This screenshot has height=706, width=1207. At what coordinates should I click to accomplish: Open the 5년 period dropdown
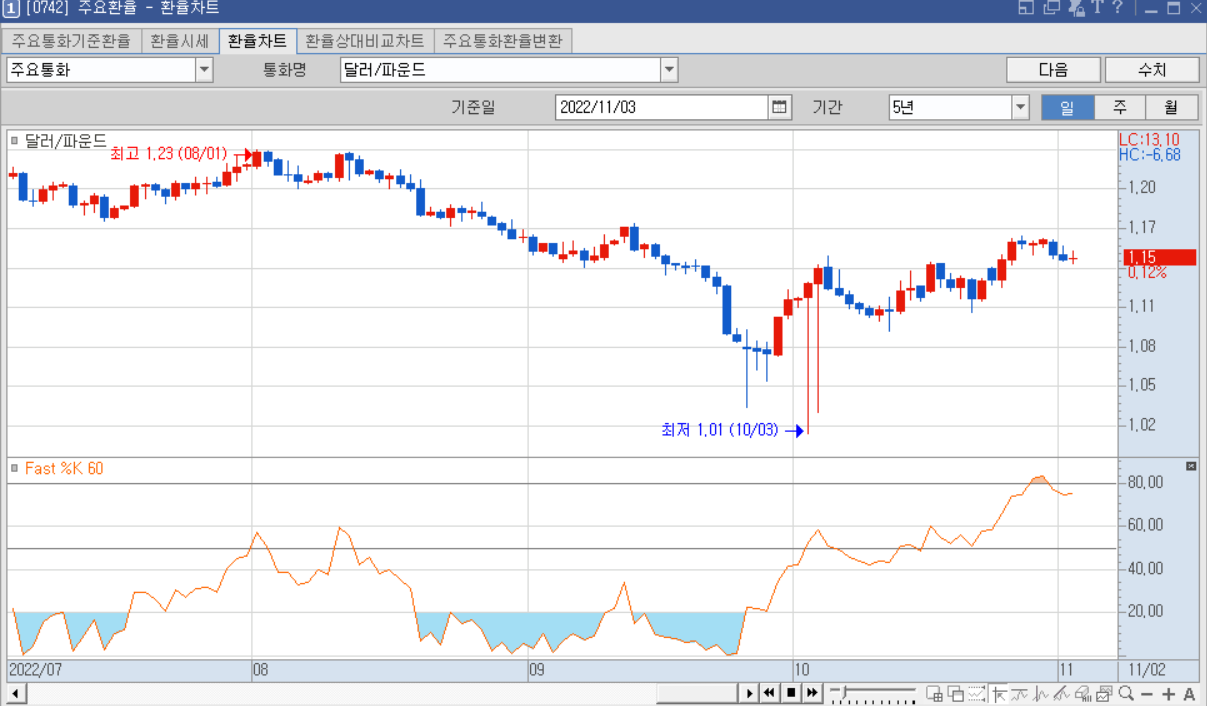(x=1020, y=107)
